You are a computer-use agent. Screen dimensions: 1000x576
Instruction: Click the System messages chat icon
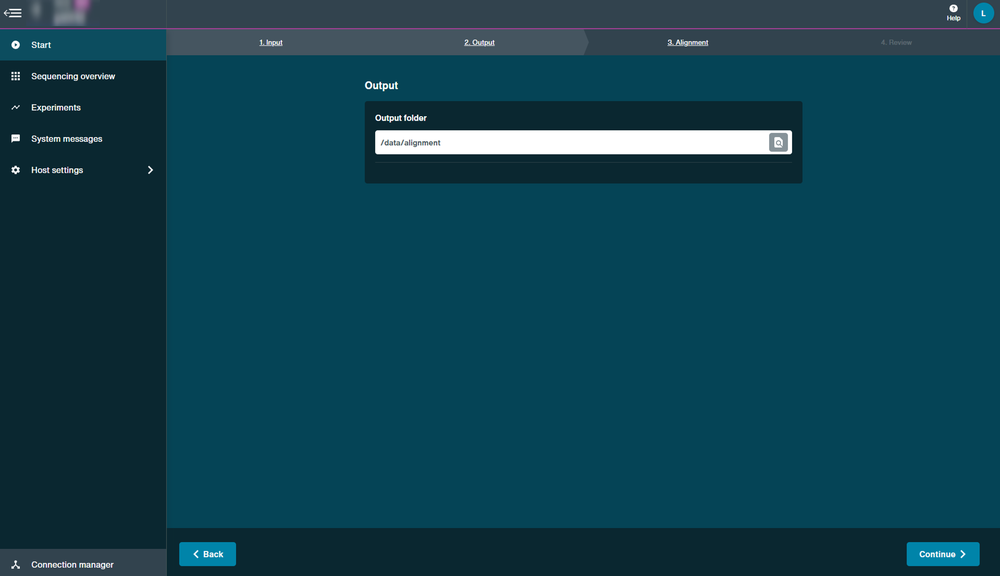[15, 138]
